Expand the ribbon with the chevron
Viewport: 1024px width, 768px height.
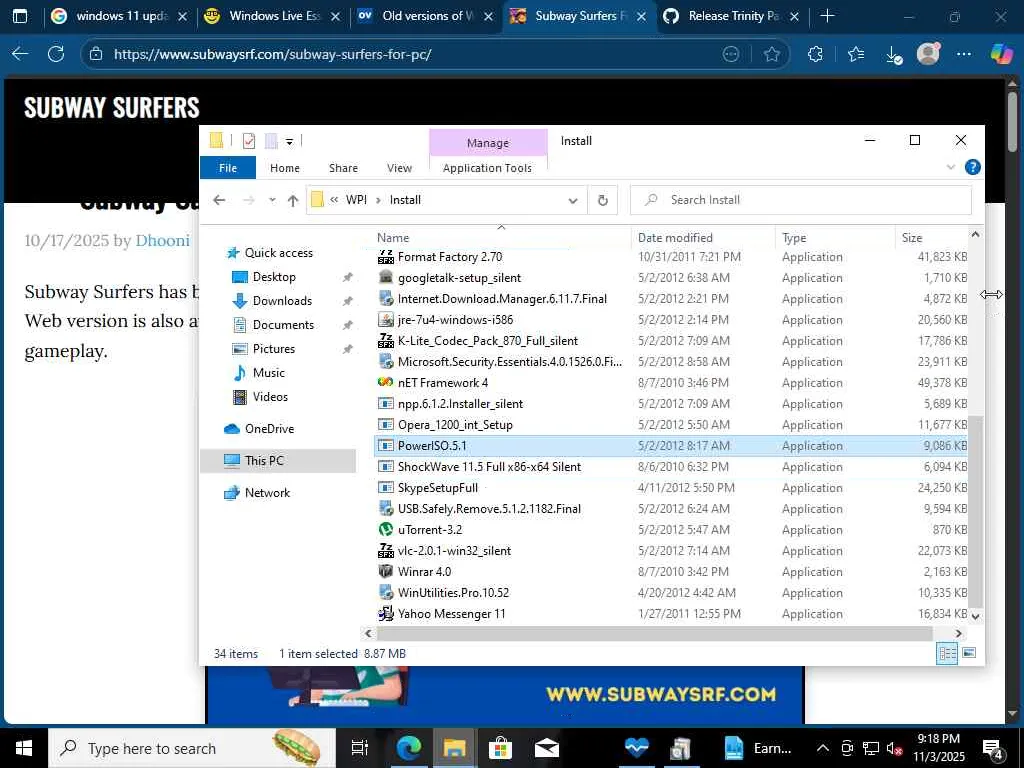point(951,167)
